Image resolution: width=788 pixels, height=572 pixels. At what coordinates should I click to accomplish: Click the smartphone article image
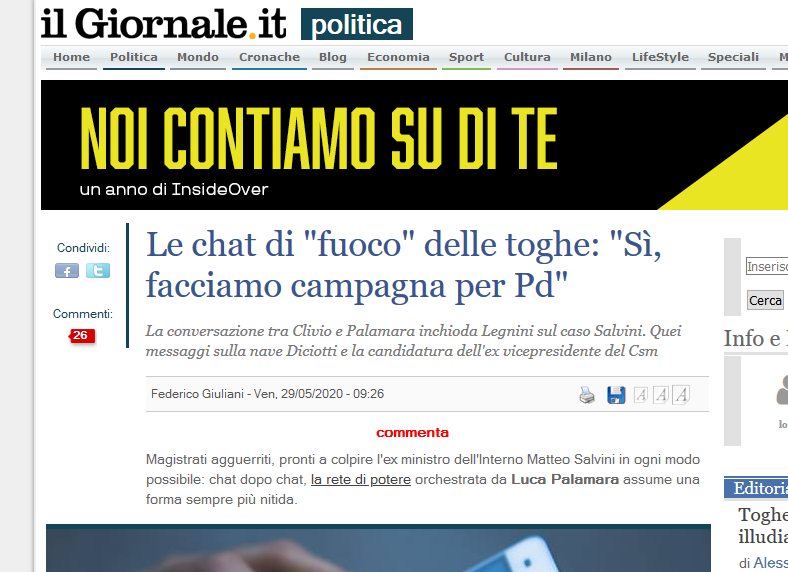378,548
